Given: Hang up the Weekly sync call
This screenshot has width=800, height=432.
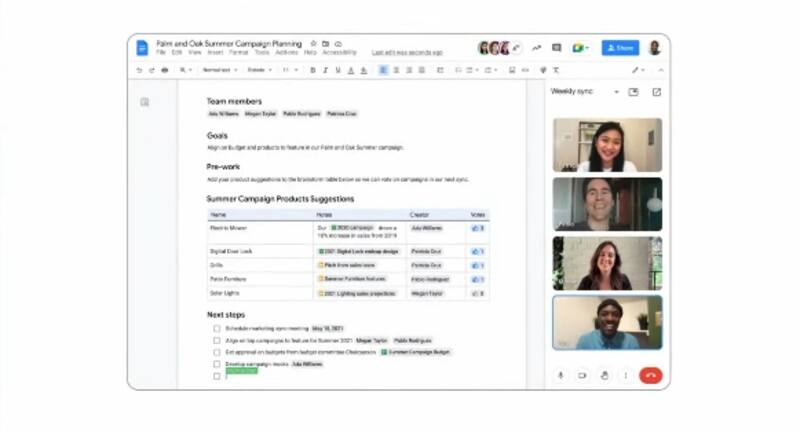Looking at the screenshot, I should click(650, 375).
